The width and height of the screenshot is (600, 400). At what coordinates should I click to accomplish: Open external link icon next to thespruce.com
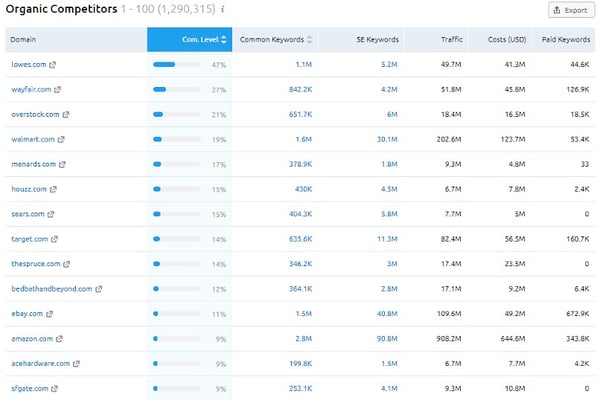[67, 264]
